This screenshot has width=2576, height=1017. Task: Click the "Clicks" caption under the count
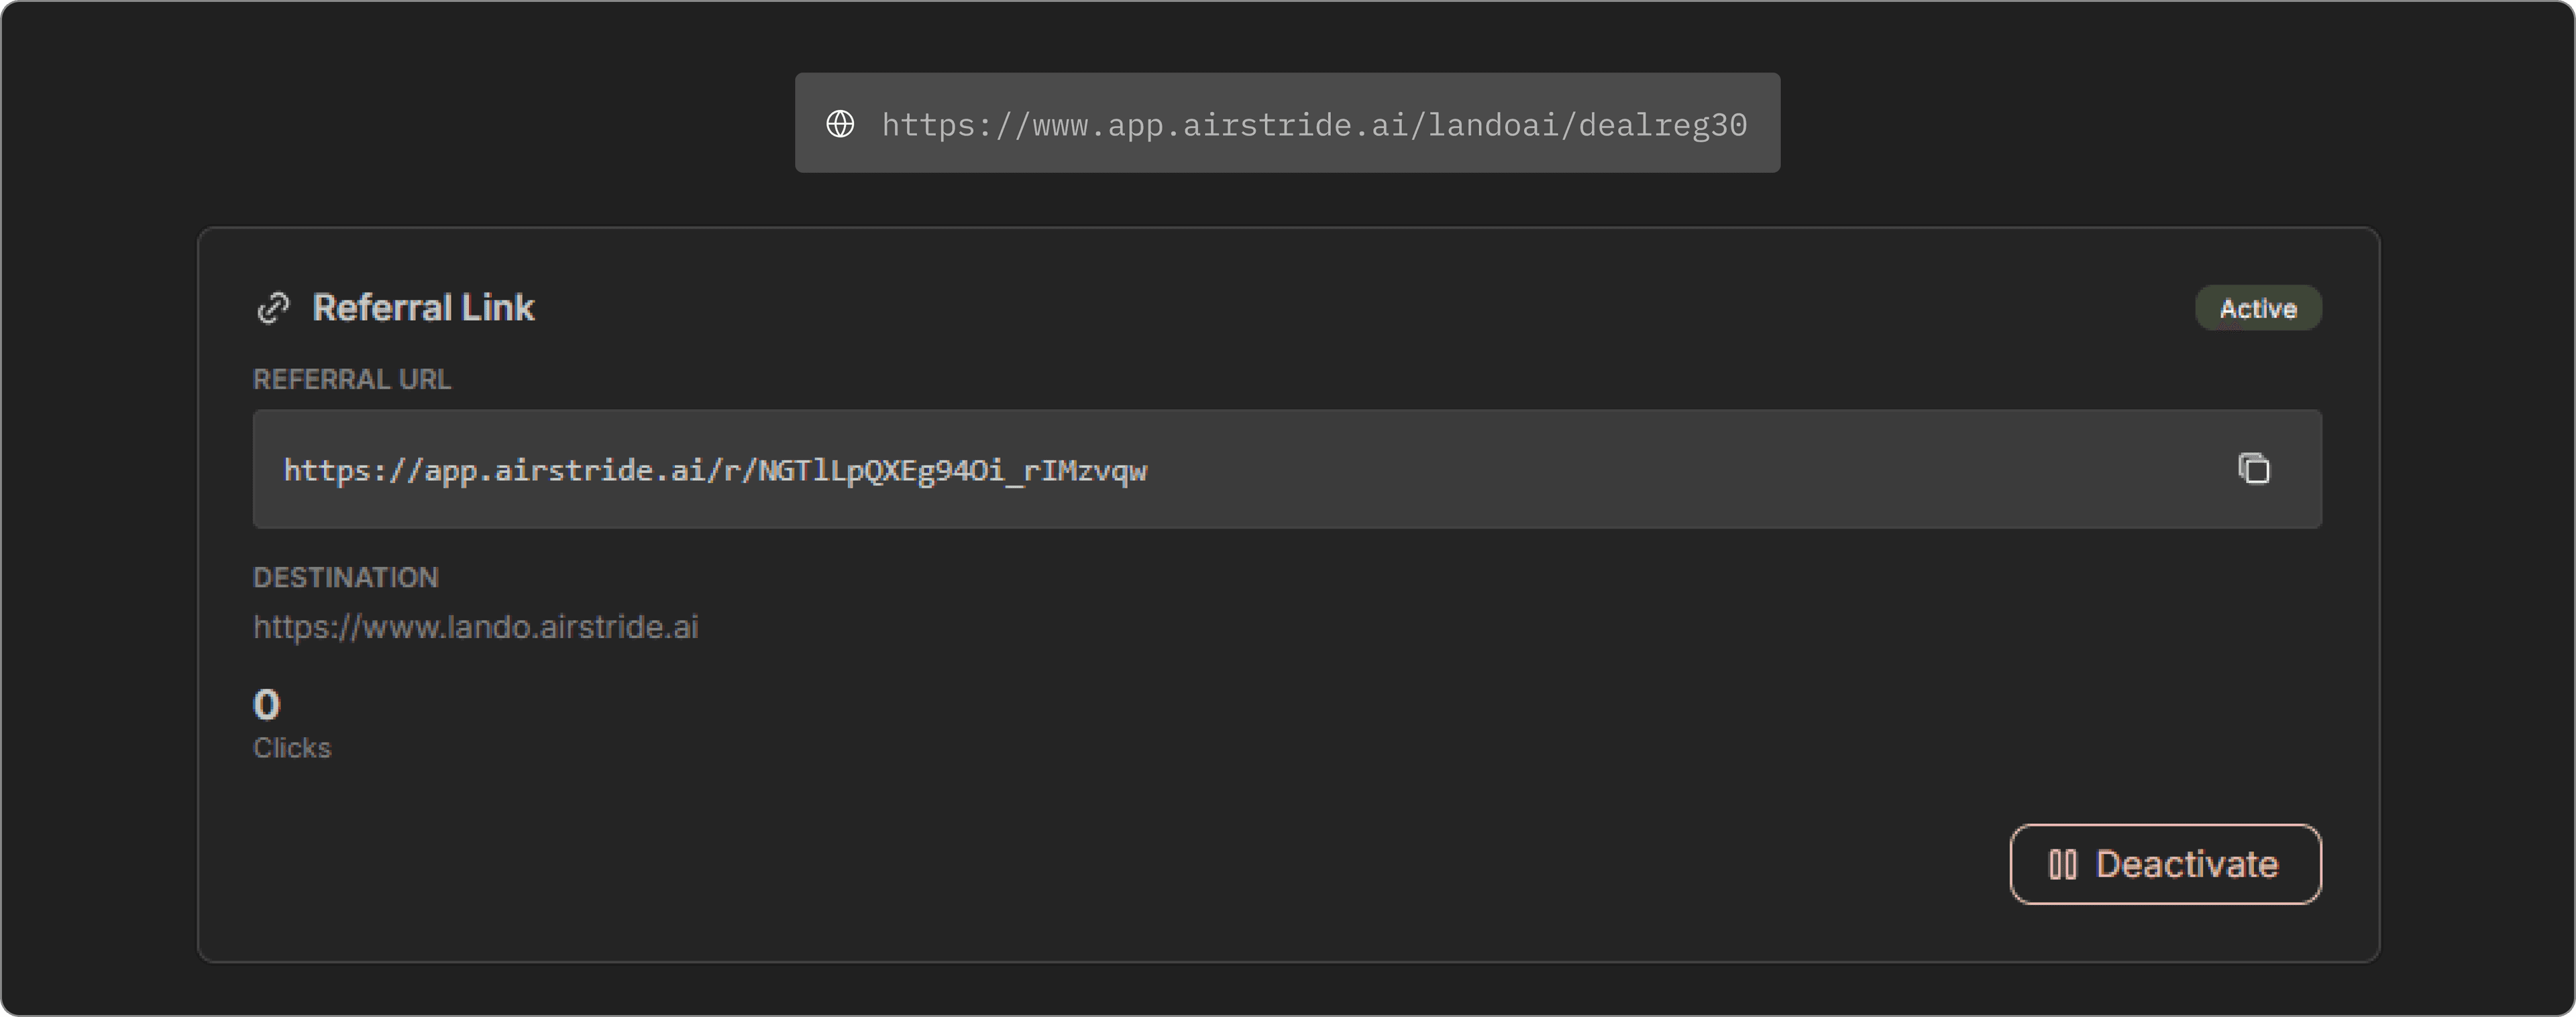[292, 748]
